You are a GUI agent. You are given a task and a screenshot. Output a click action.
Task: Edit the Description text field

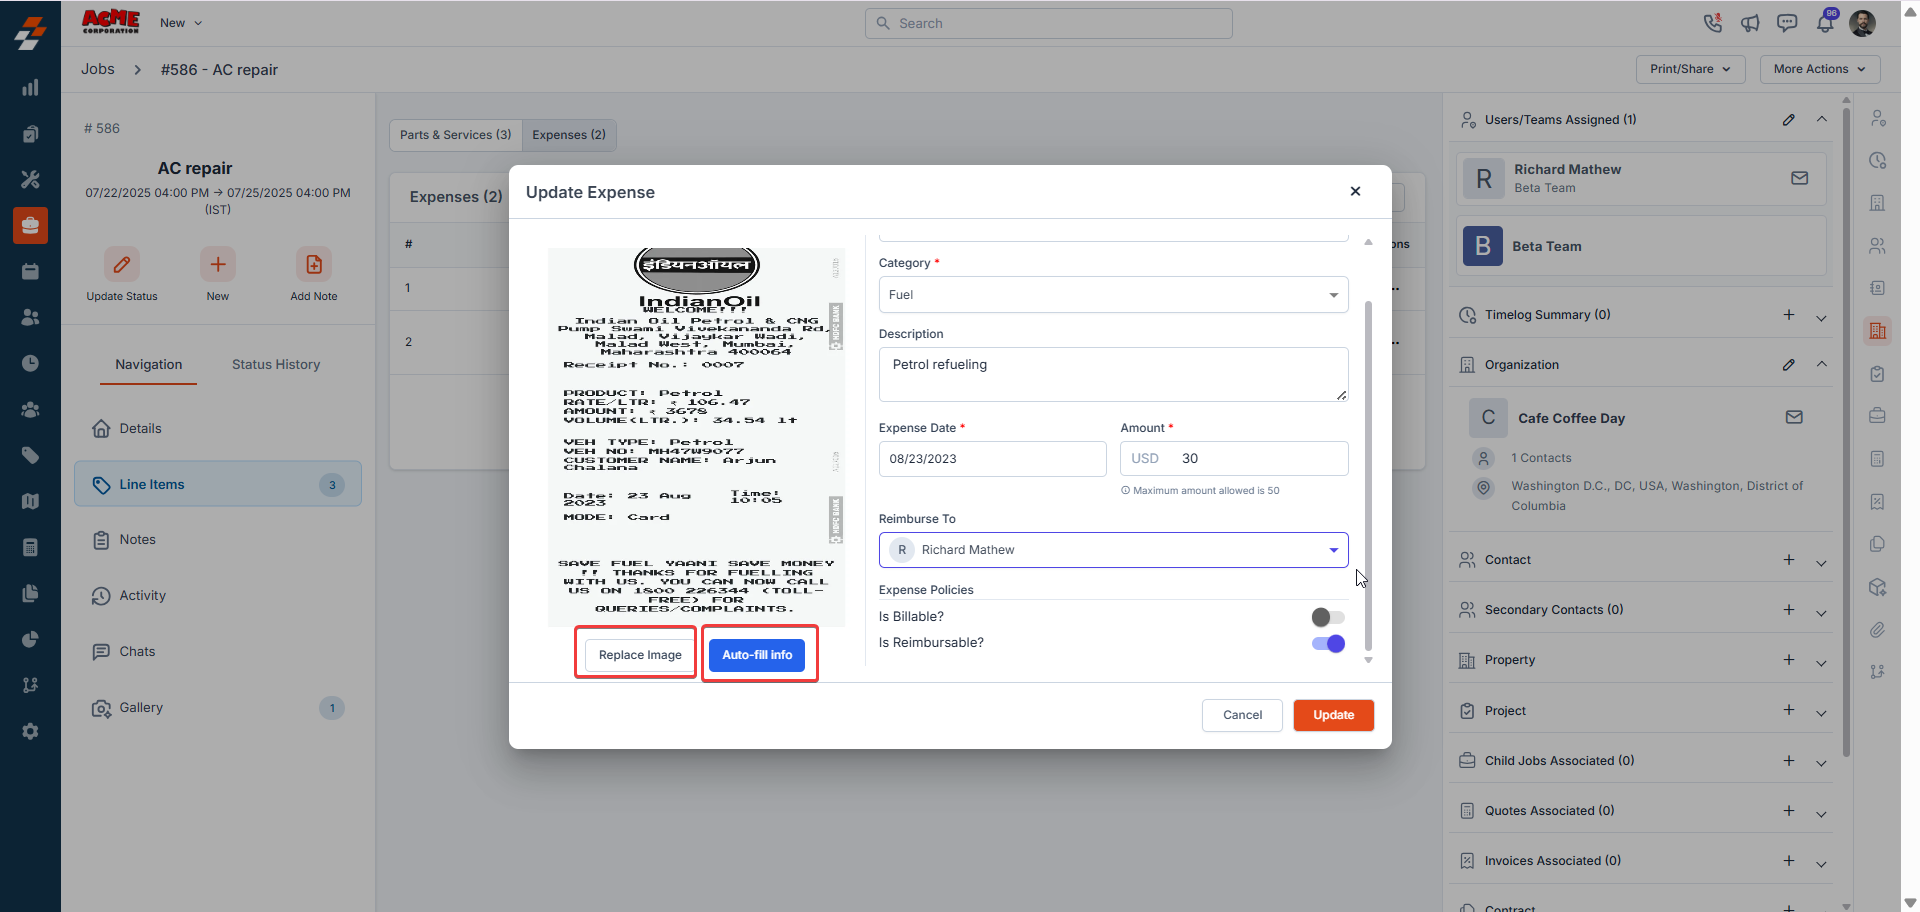[x=1113, y=374]
